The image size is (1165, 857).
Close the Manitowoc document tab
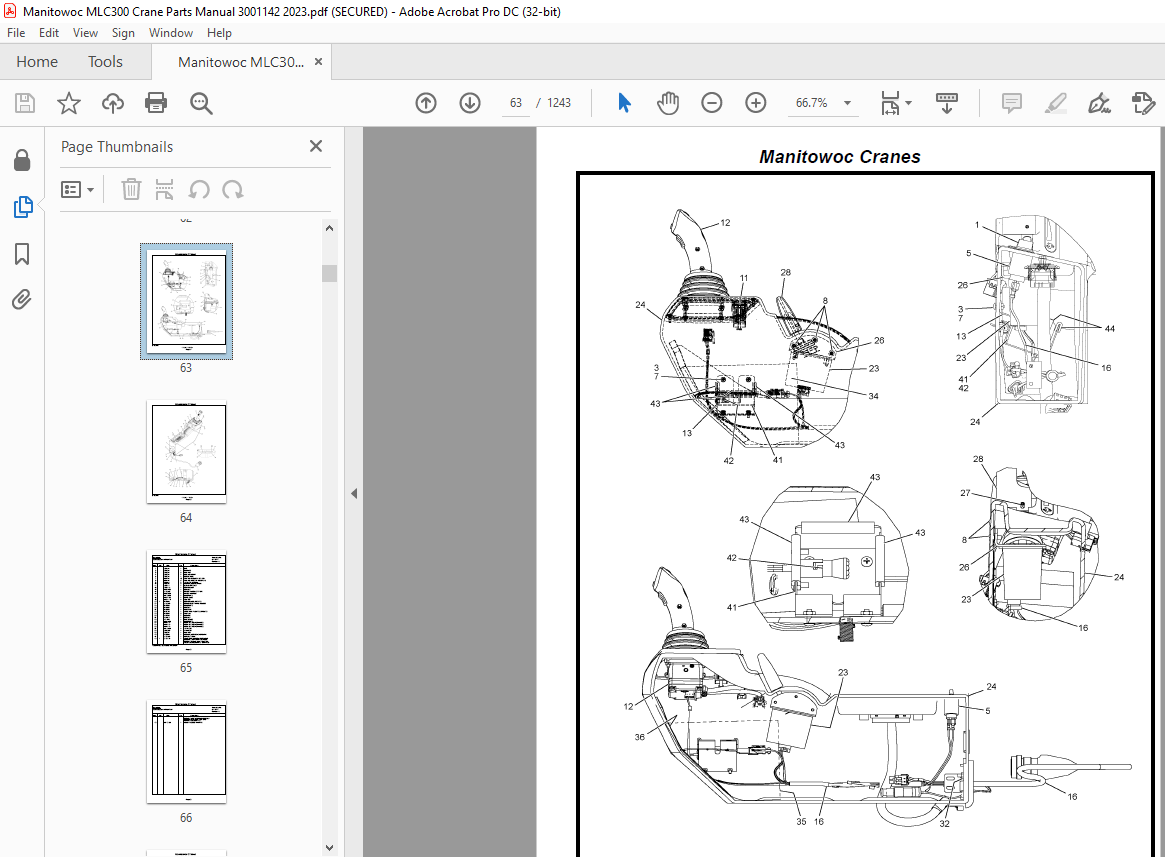pos(319,62)
